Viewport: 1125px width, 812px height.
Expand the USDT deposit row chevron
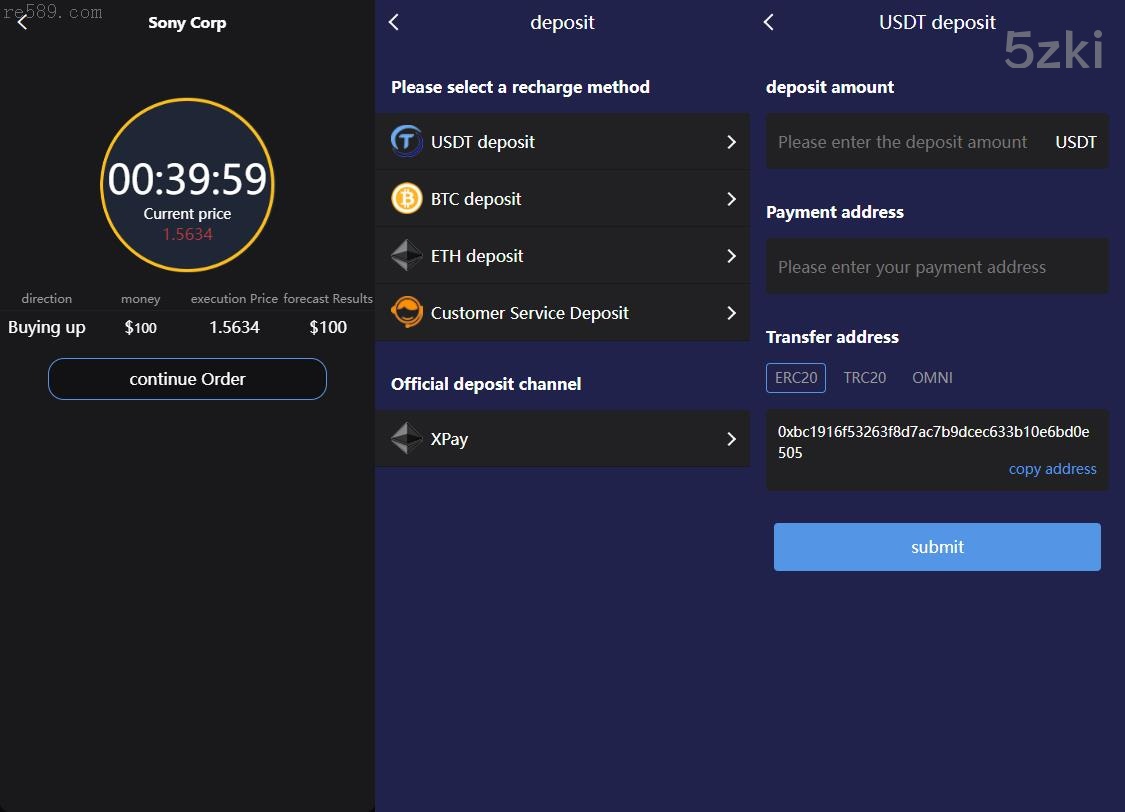click(731, 142)
